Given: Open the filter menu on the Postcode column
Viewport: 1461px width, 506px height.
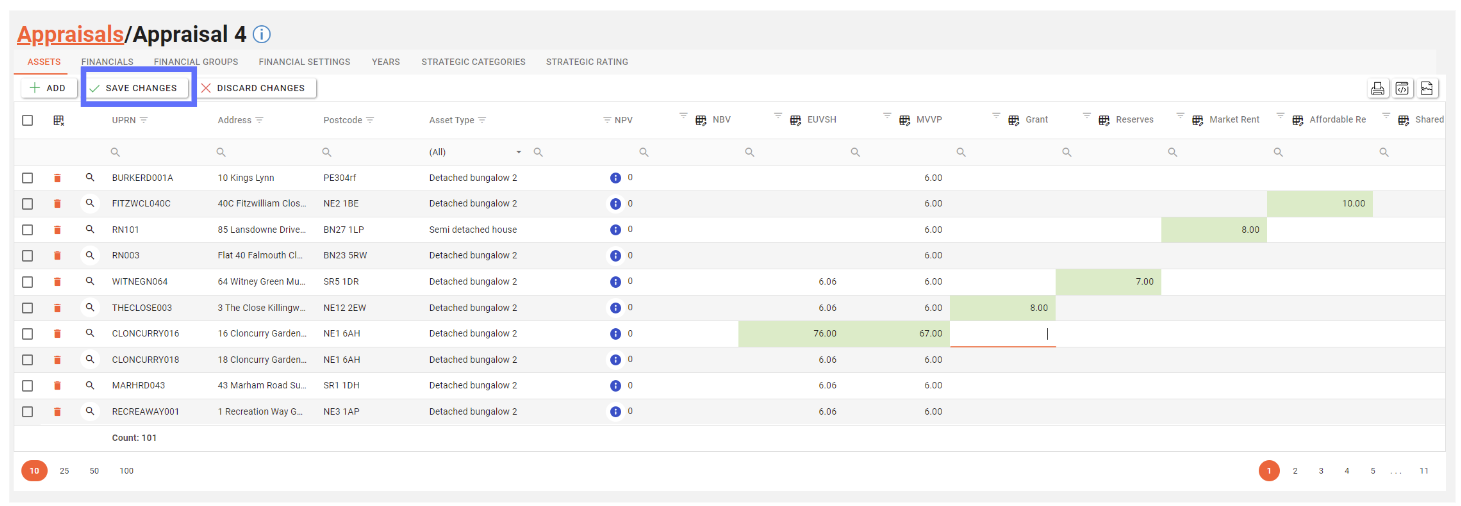Looking at the screenshot, I should [370, 120].
